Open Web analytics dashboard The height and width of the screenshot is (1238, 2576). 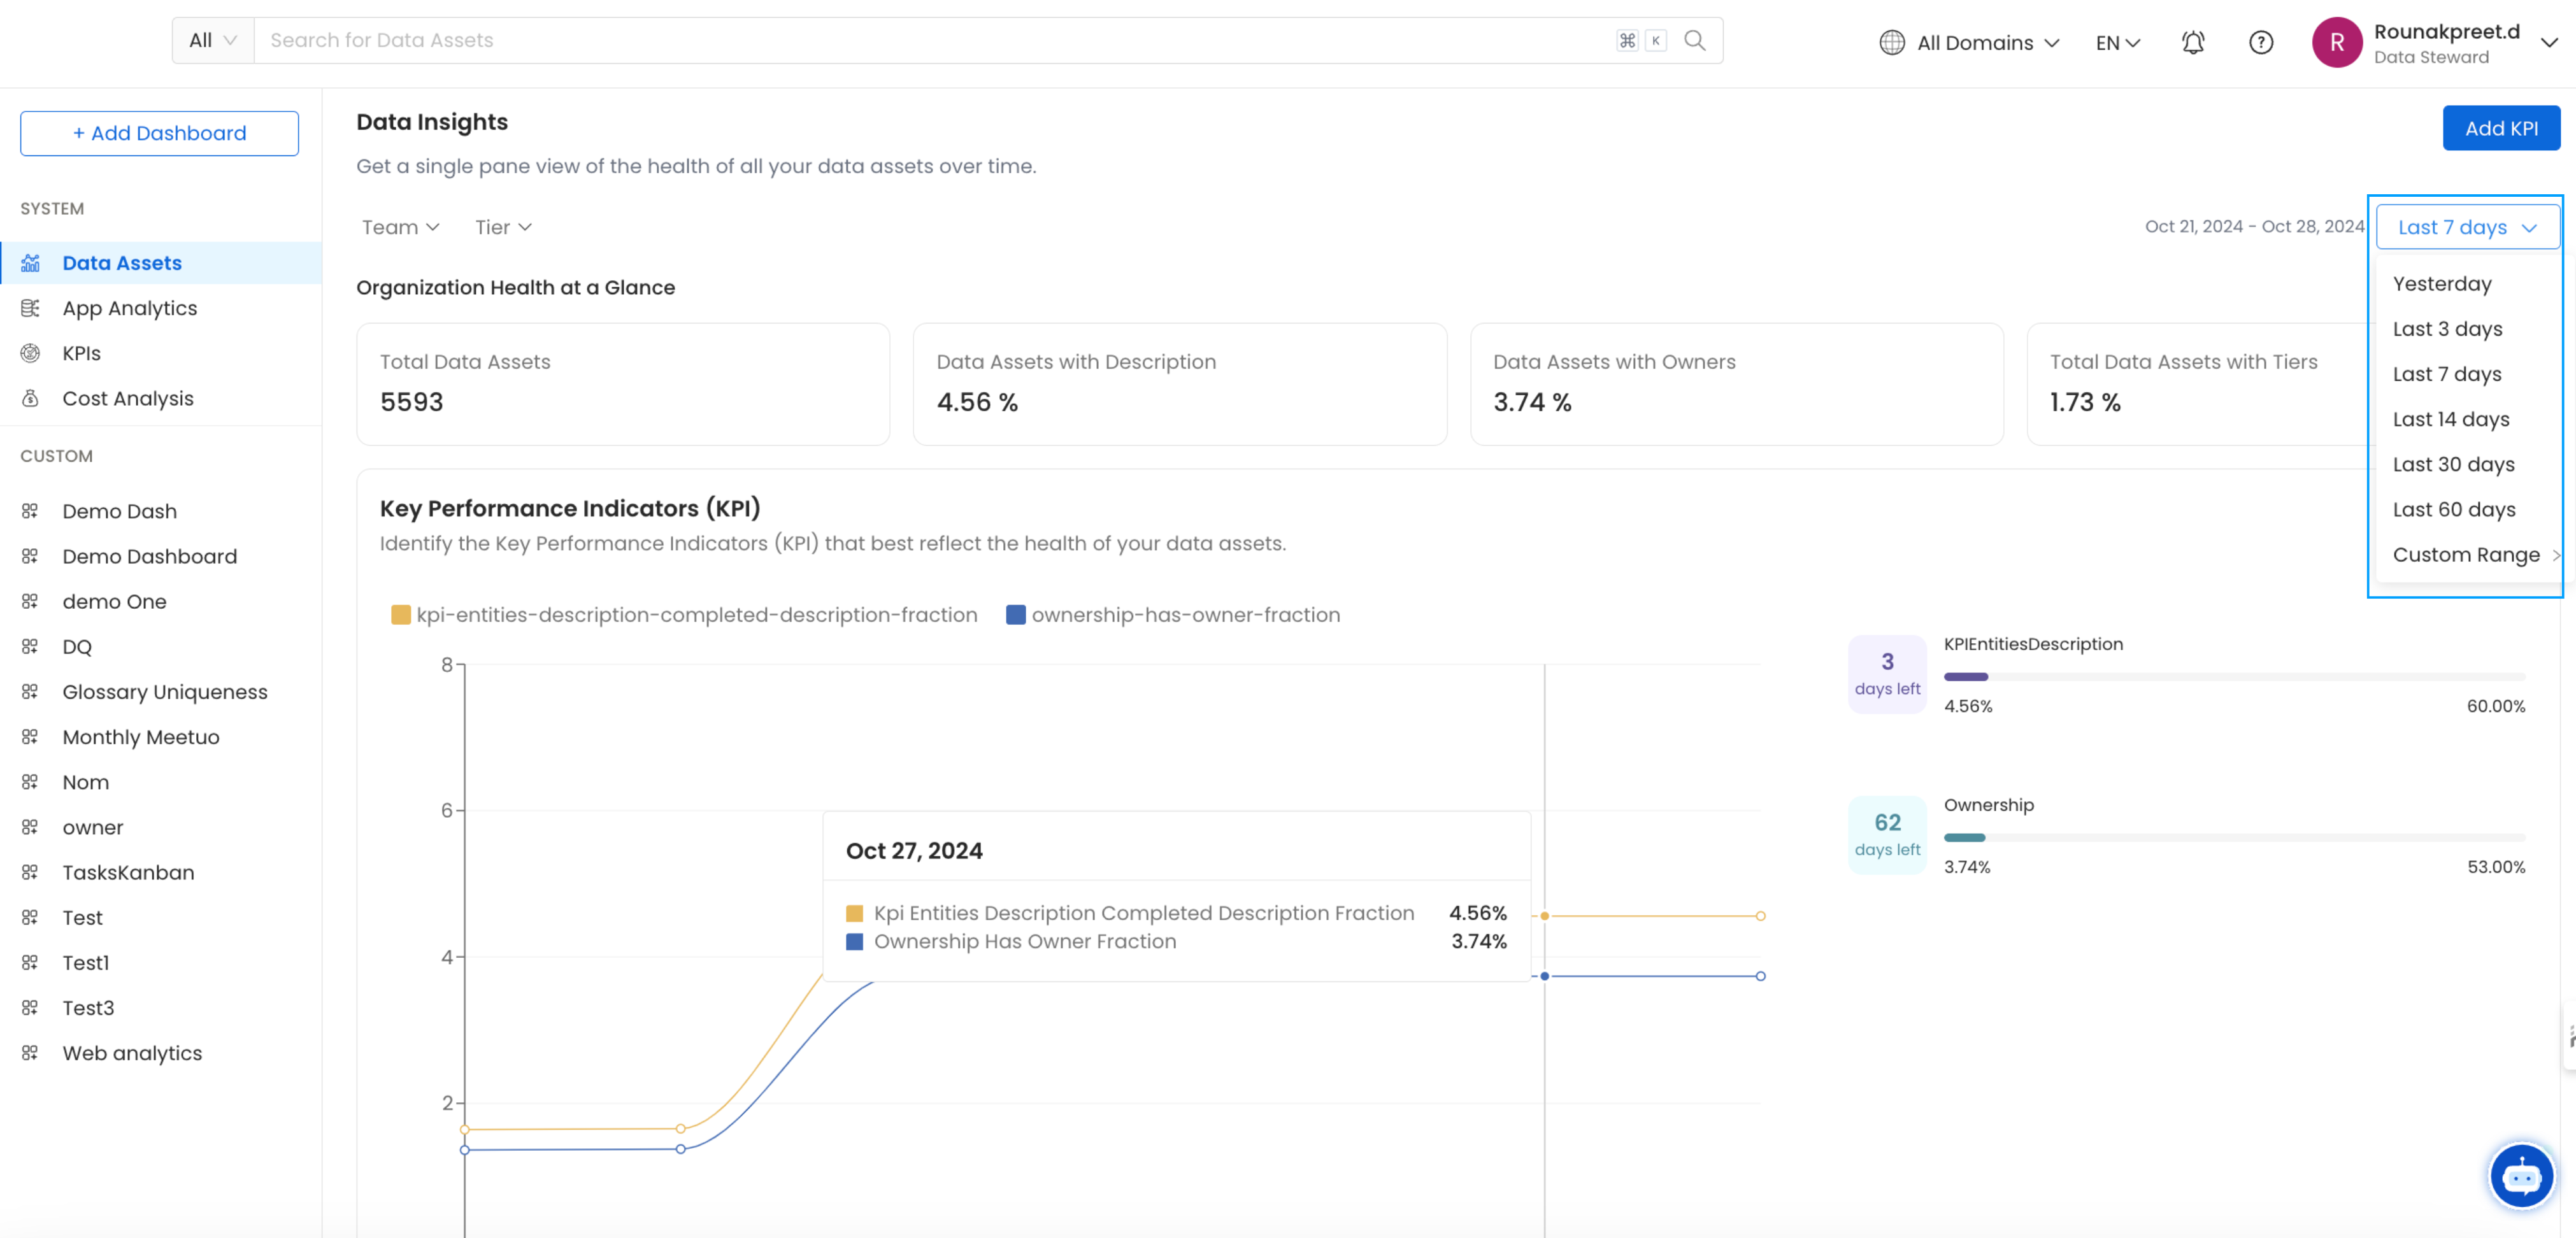point(131,1053)
